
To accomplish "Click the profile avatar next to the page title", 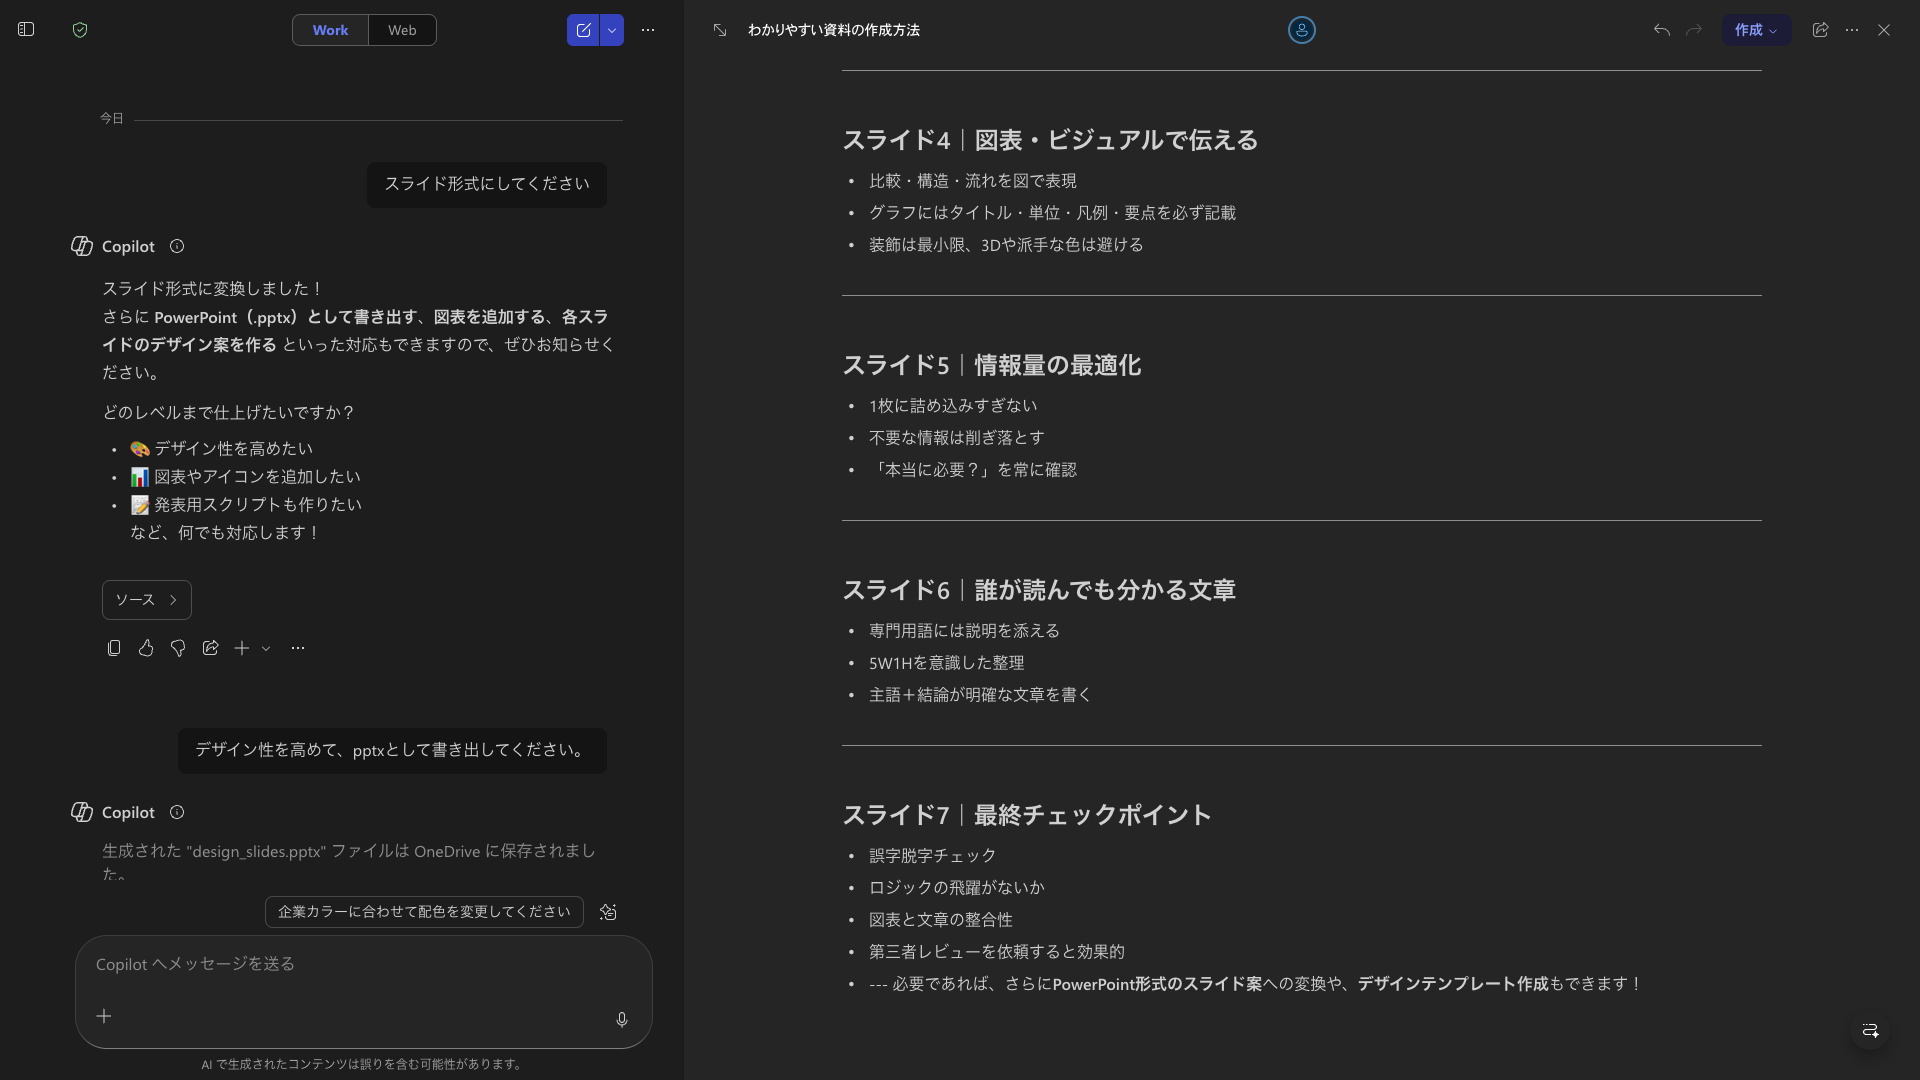I will point(1302,30).
